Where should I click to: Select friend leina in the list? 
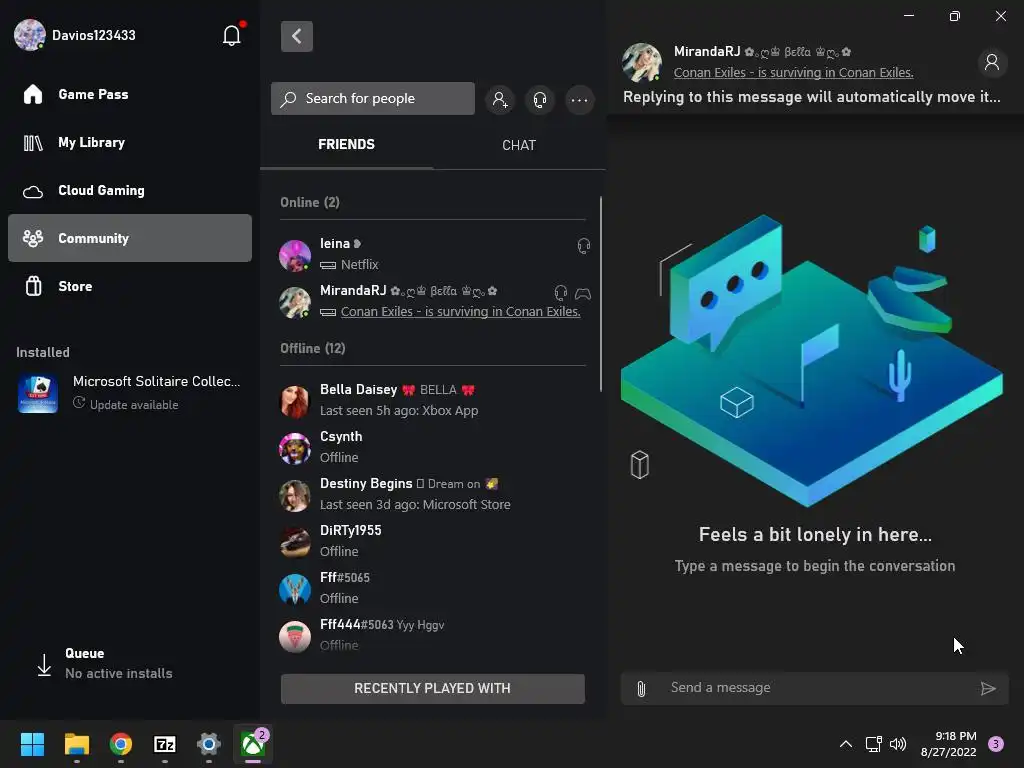tap(432, 253)
